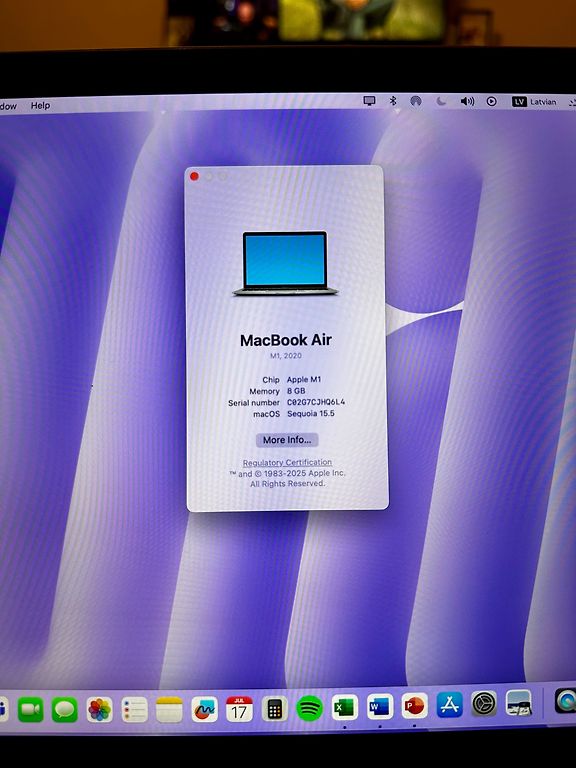
Task: Click the More Info... button
Action: tap(287, 440)
